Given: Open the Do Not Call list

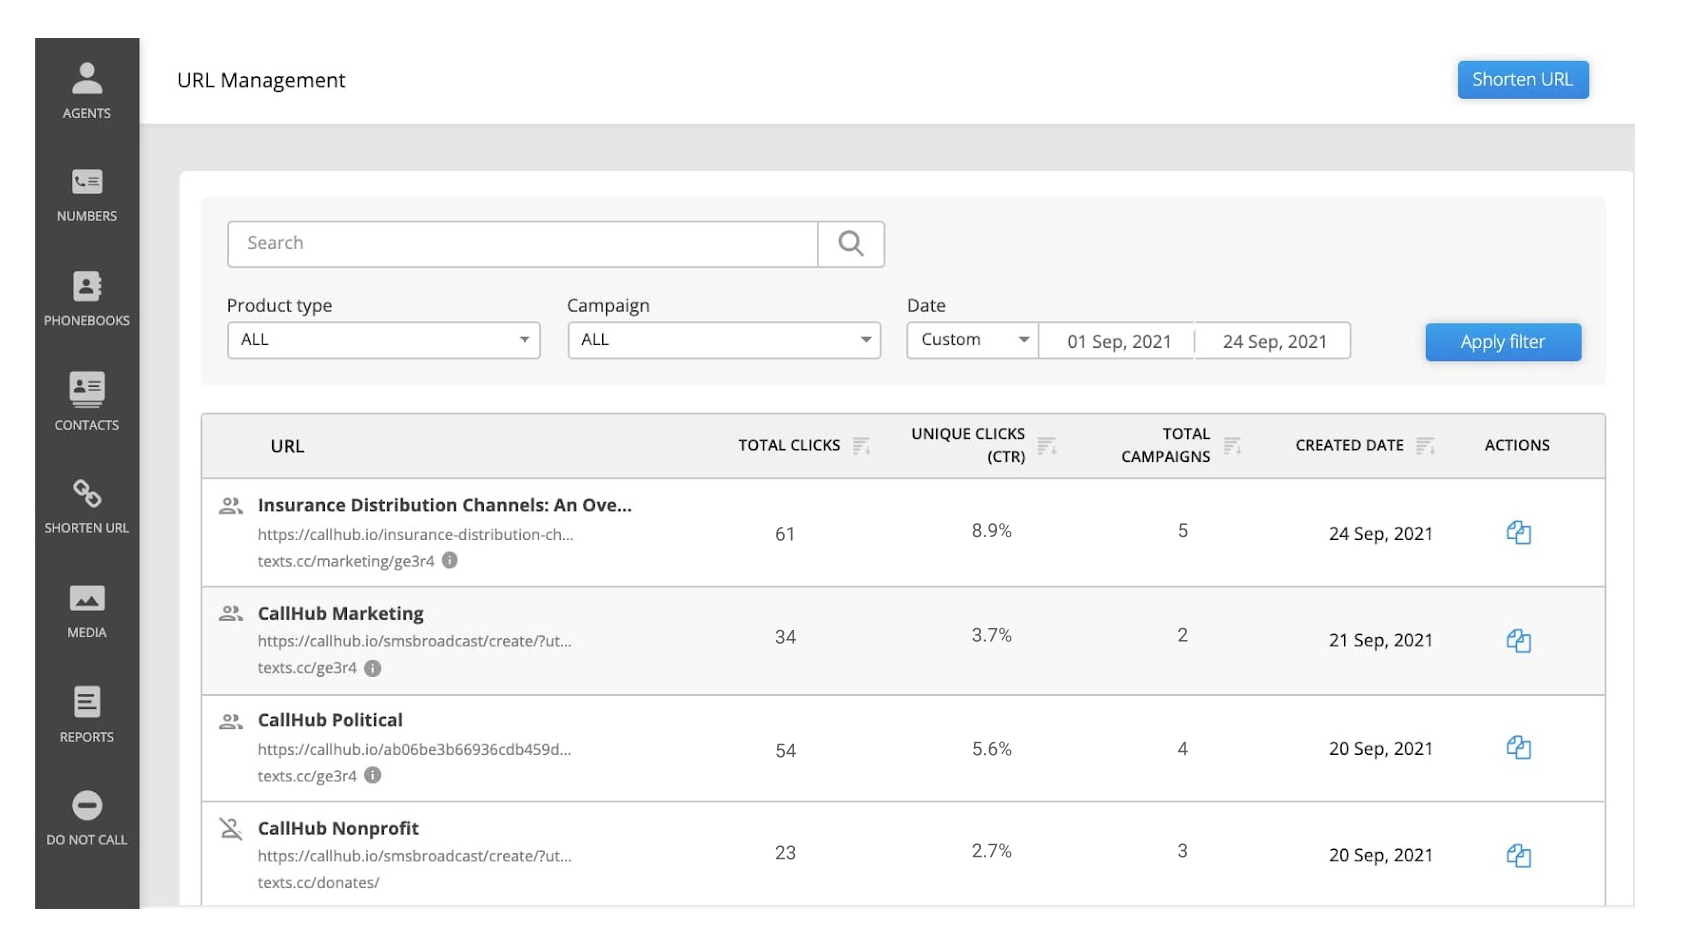Looking at the screenshot, I should tap(87, 819).
